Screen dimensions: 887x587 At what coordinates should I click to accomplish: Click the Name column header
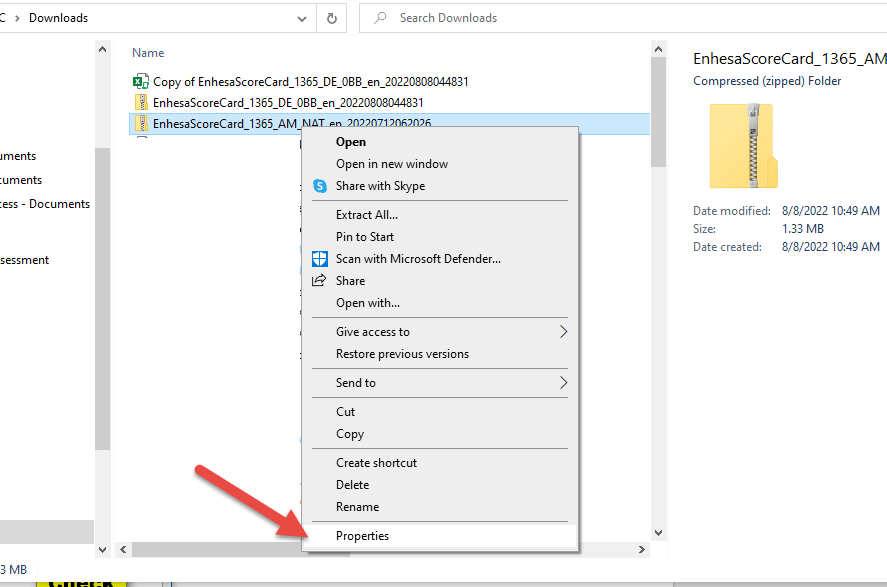click(x=148, y=53)
